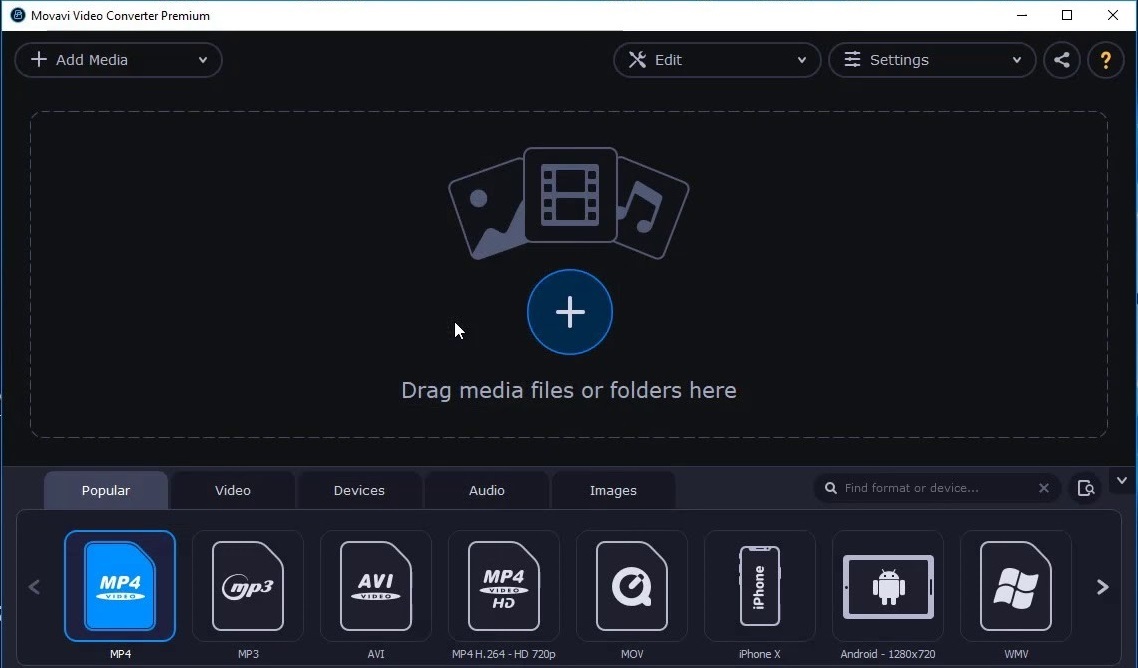Click the blue plus circle to add files
The image size is (1138, 668).
click(x=570, y=312)
